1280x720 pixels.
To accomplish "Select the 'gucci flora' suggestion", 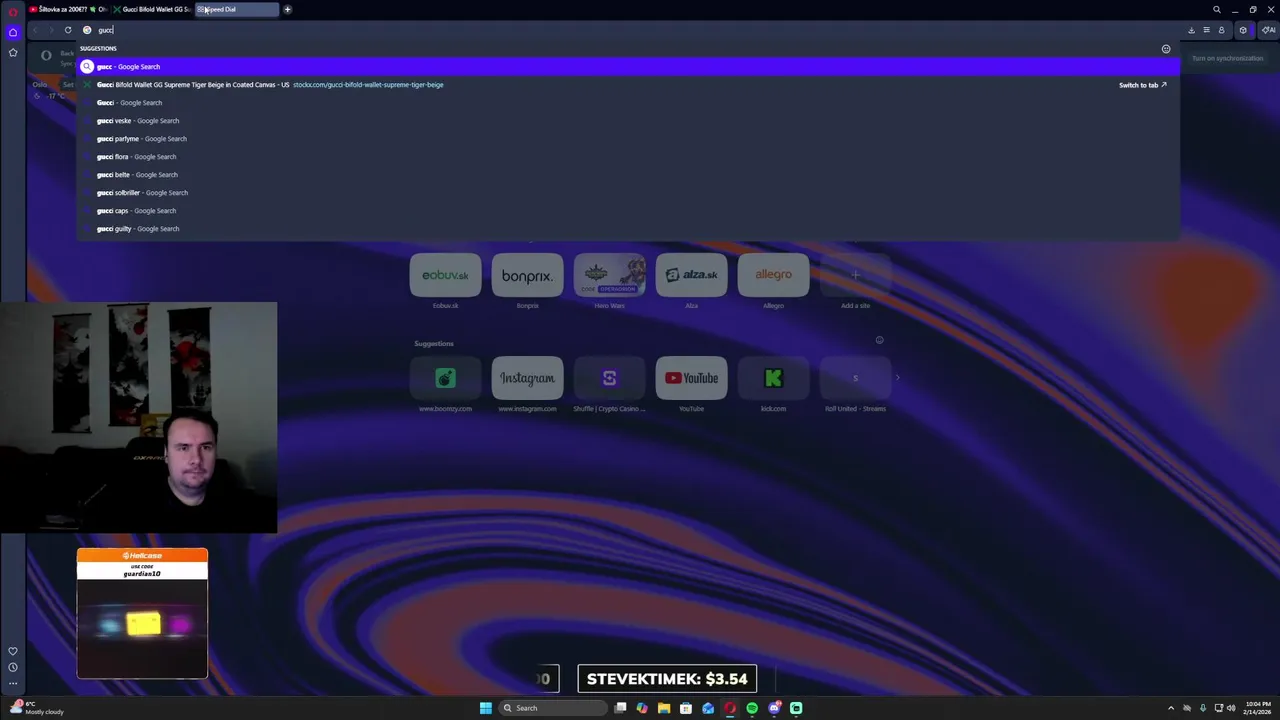I will [630, 157].
